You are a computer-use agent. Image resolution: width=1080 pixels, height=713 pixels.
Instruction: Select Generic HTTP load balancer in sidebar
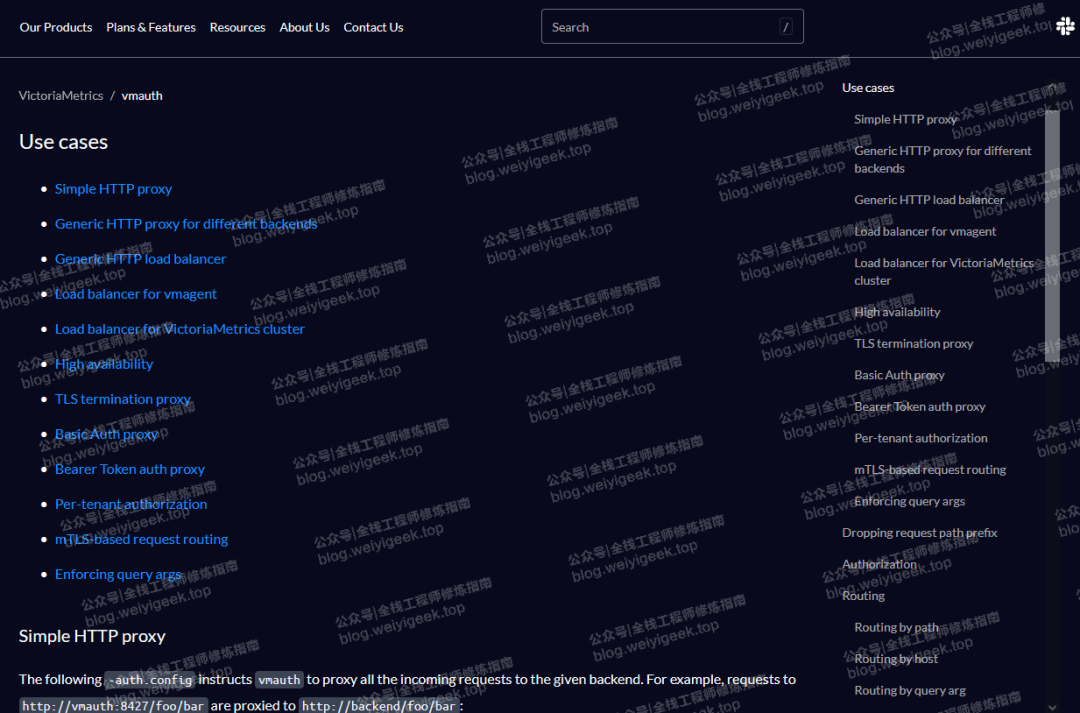[929, 200]
